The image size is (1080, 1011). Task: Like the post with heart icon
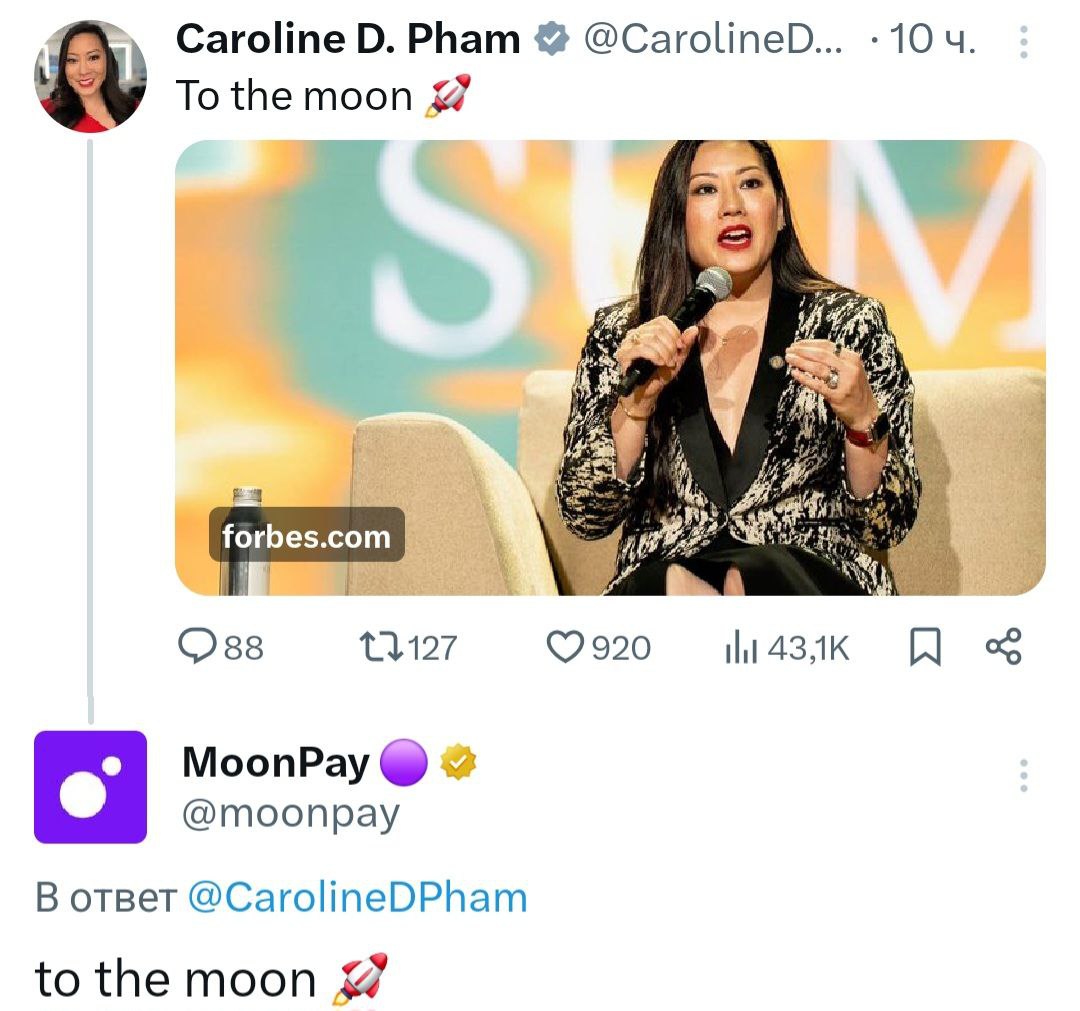coord(565,648)
